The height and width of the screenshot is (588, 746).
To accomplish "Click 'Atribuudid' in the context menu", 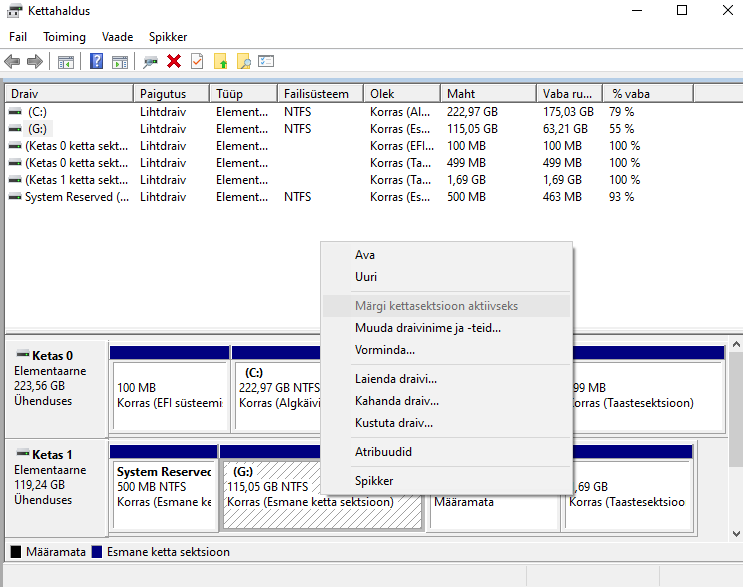I will [383, 452].
